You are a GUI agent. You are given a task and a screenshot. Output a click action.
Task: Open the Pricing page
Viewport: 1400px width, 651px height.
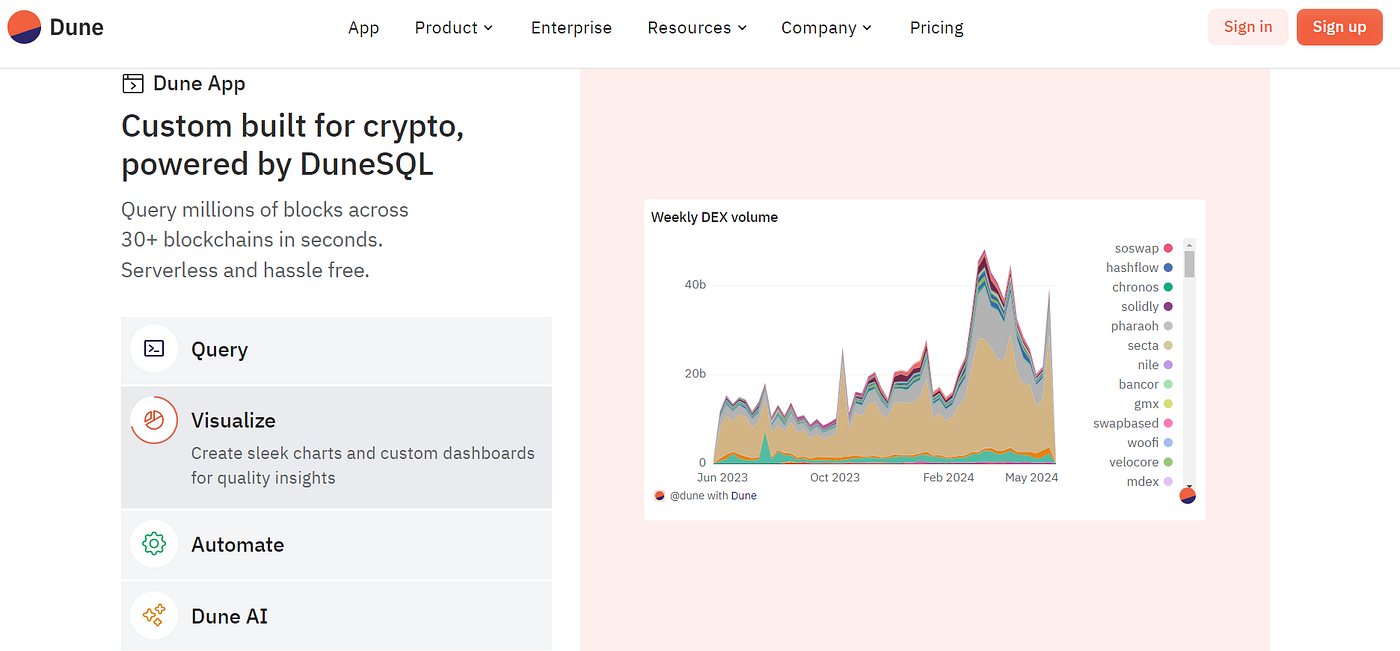[x=937, y=28]
